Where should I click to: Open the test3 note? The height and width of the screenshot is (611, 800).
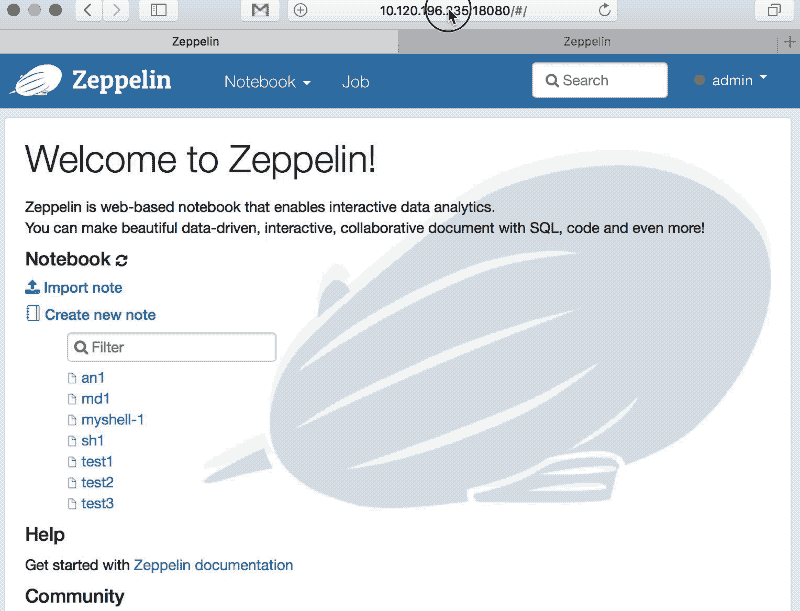[97, 503]
